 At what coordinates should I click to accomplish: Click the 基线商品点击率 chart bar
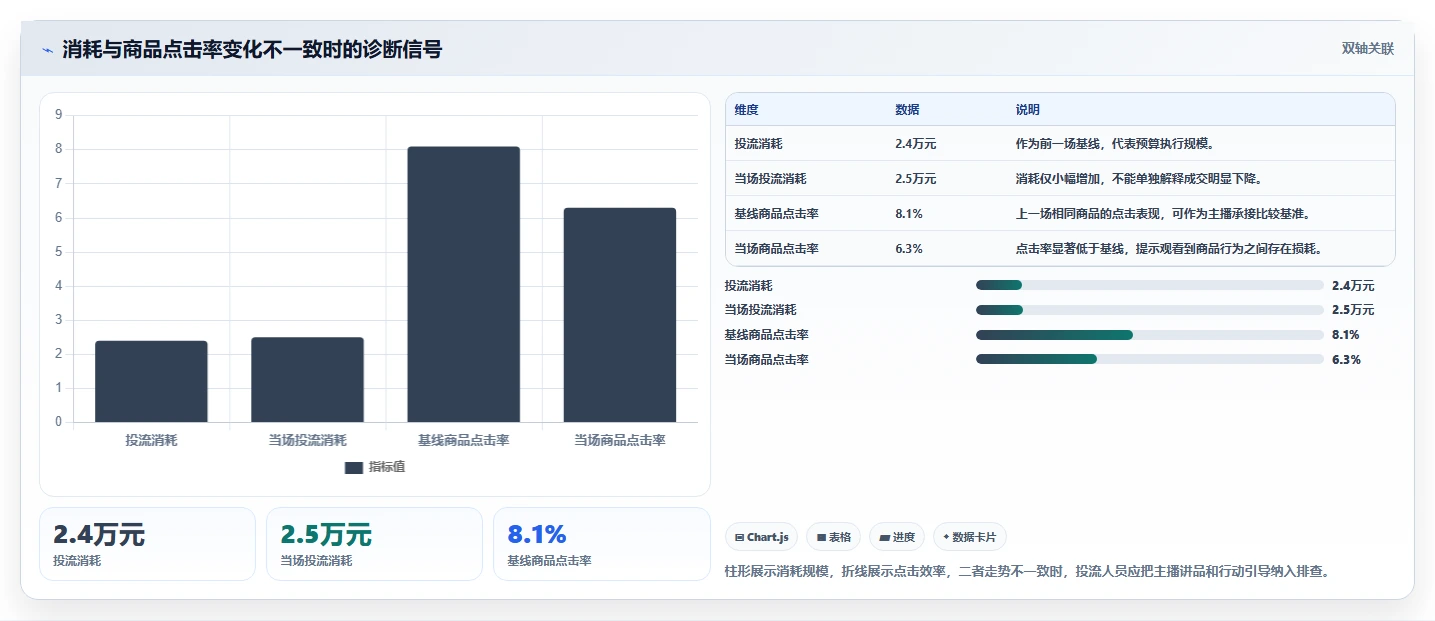(x=464, y=285)
